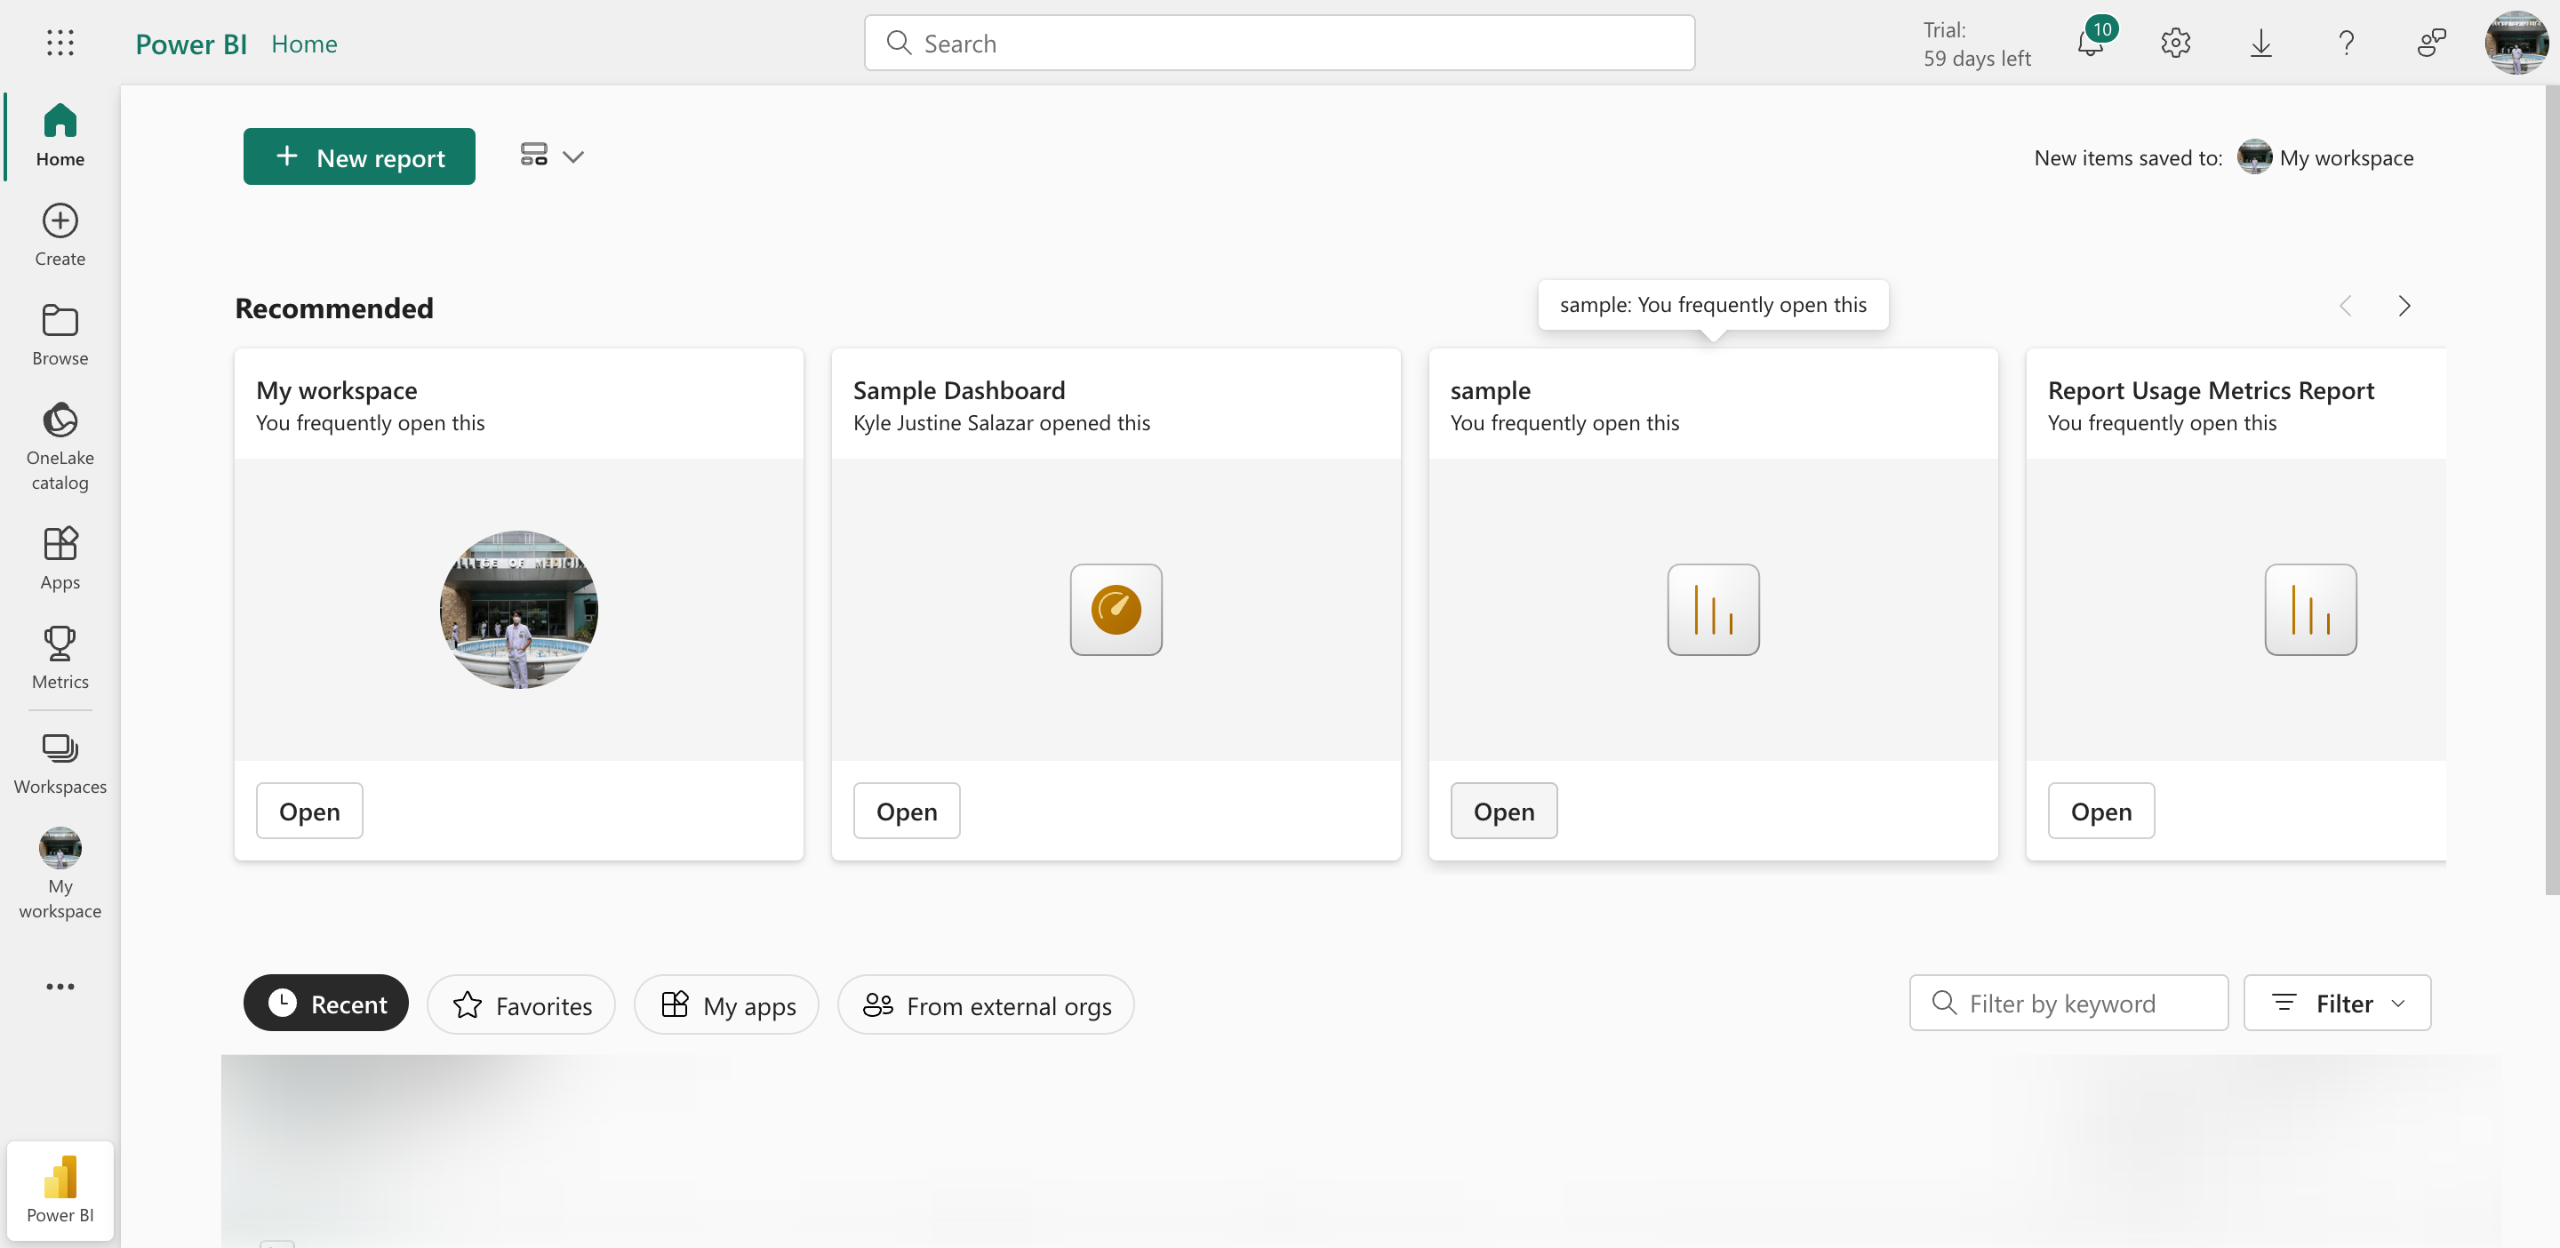Open the app launcher grid icon
This screenshot has width=2560, height=1248.
(x=60, y=42)
